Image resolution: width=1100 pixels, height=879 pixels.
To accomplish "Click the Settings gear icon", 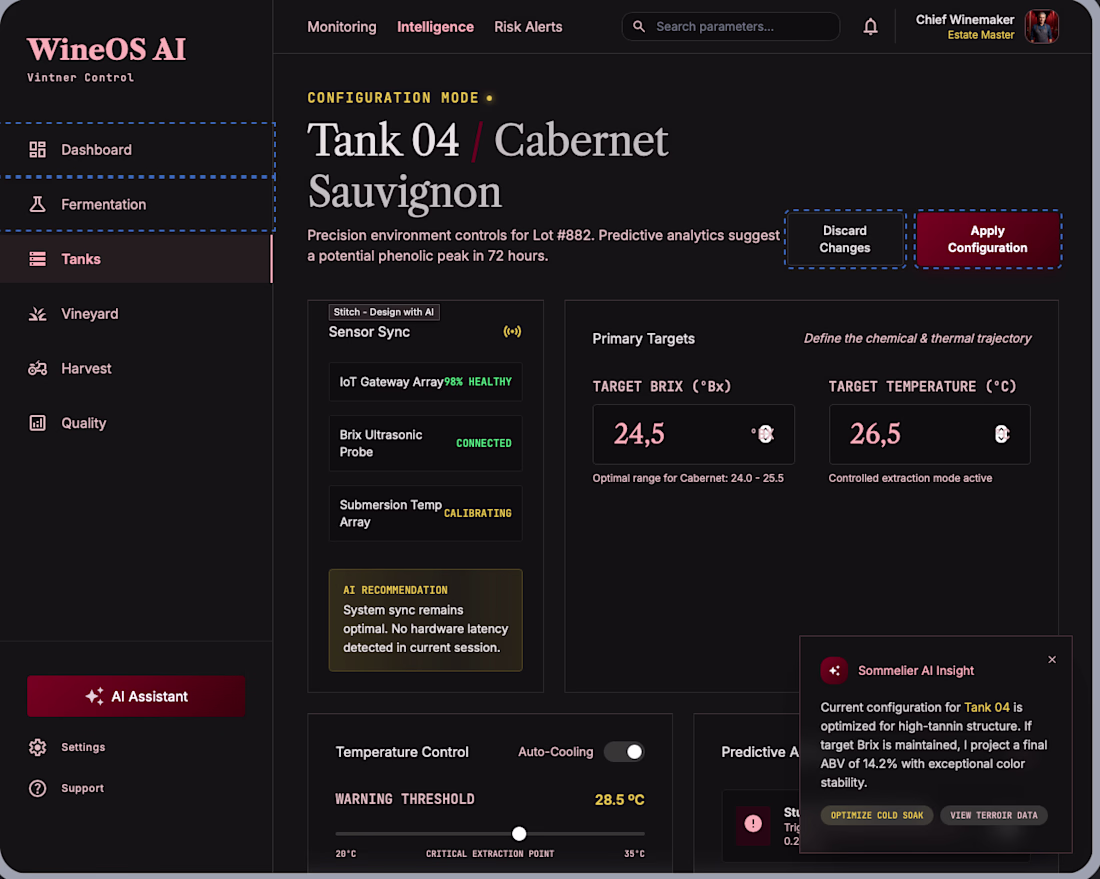I will (37, 747).
